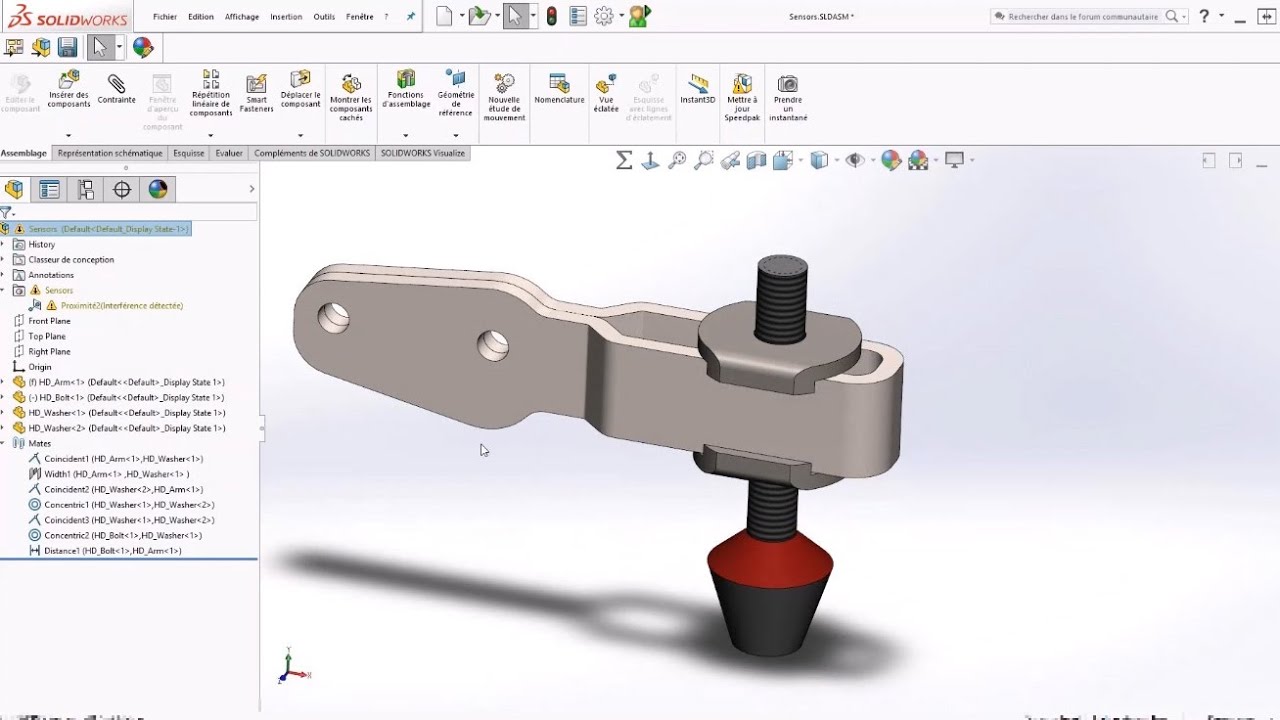Open Apply Scene dropdown icon
This screenshot has width=1280, height=720.
918,160
